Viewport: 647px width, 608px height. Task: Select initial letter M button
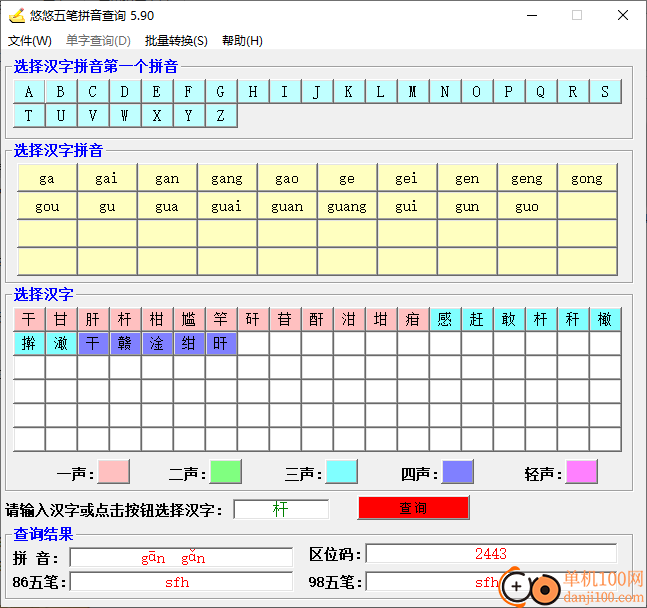click(x=413, y=91)
